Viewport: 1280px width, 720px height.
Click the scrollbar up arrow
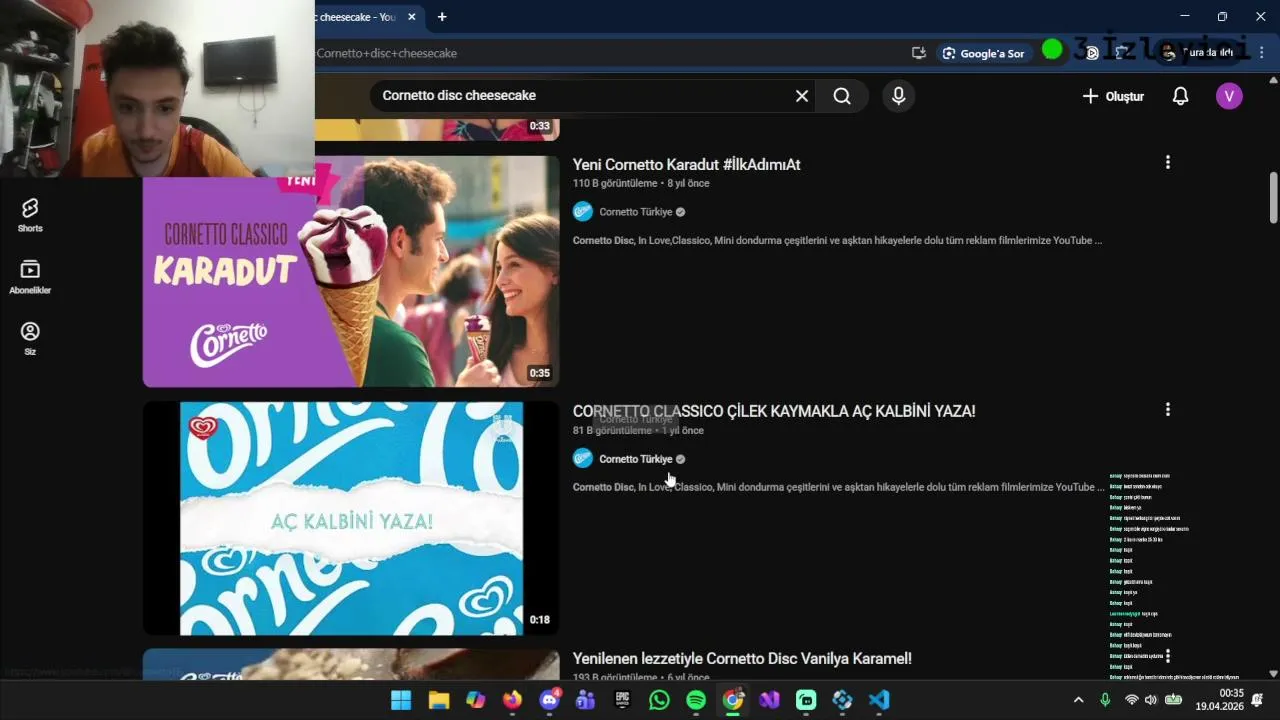1273,78
